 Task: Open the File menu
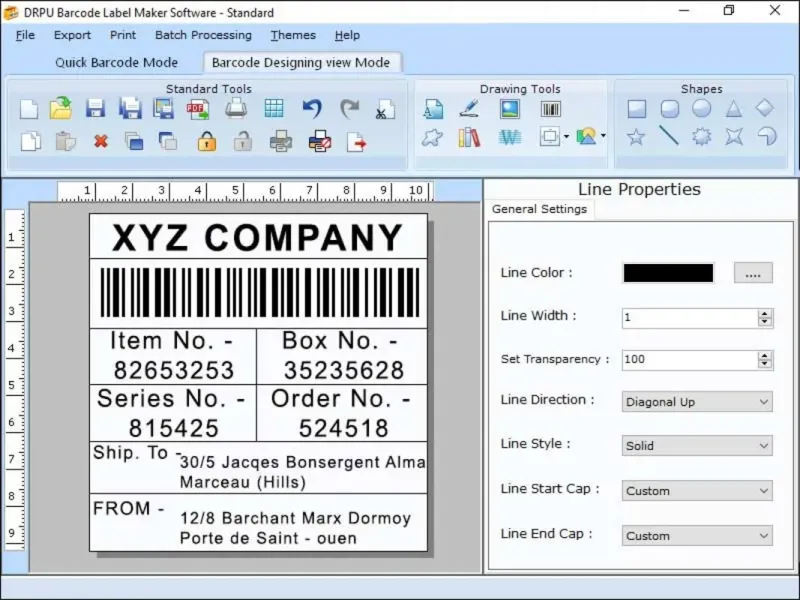(x=25, y=35)
